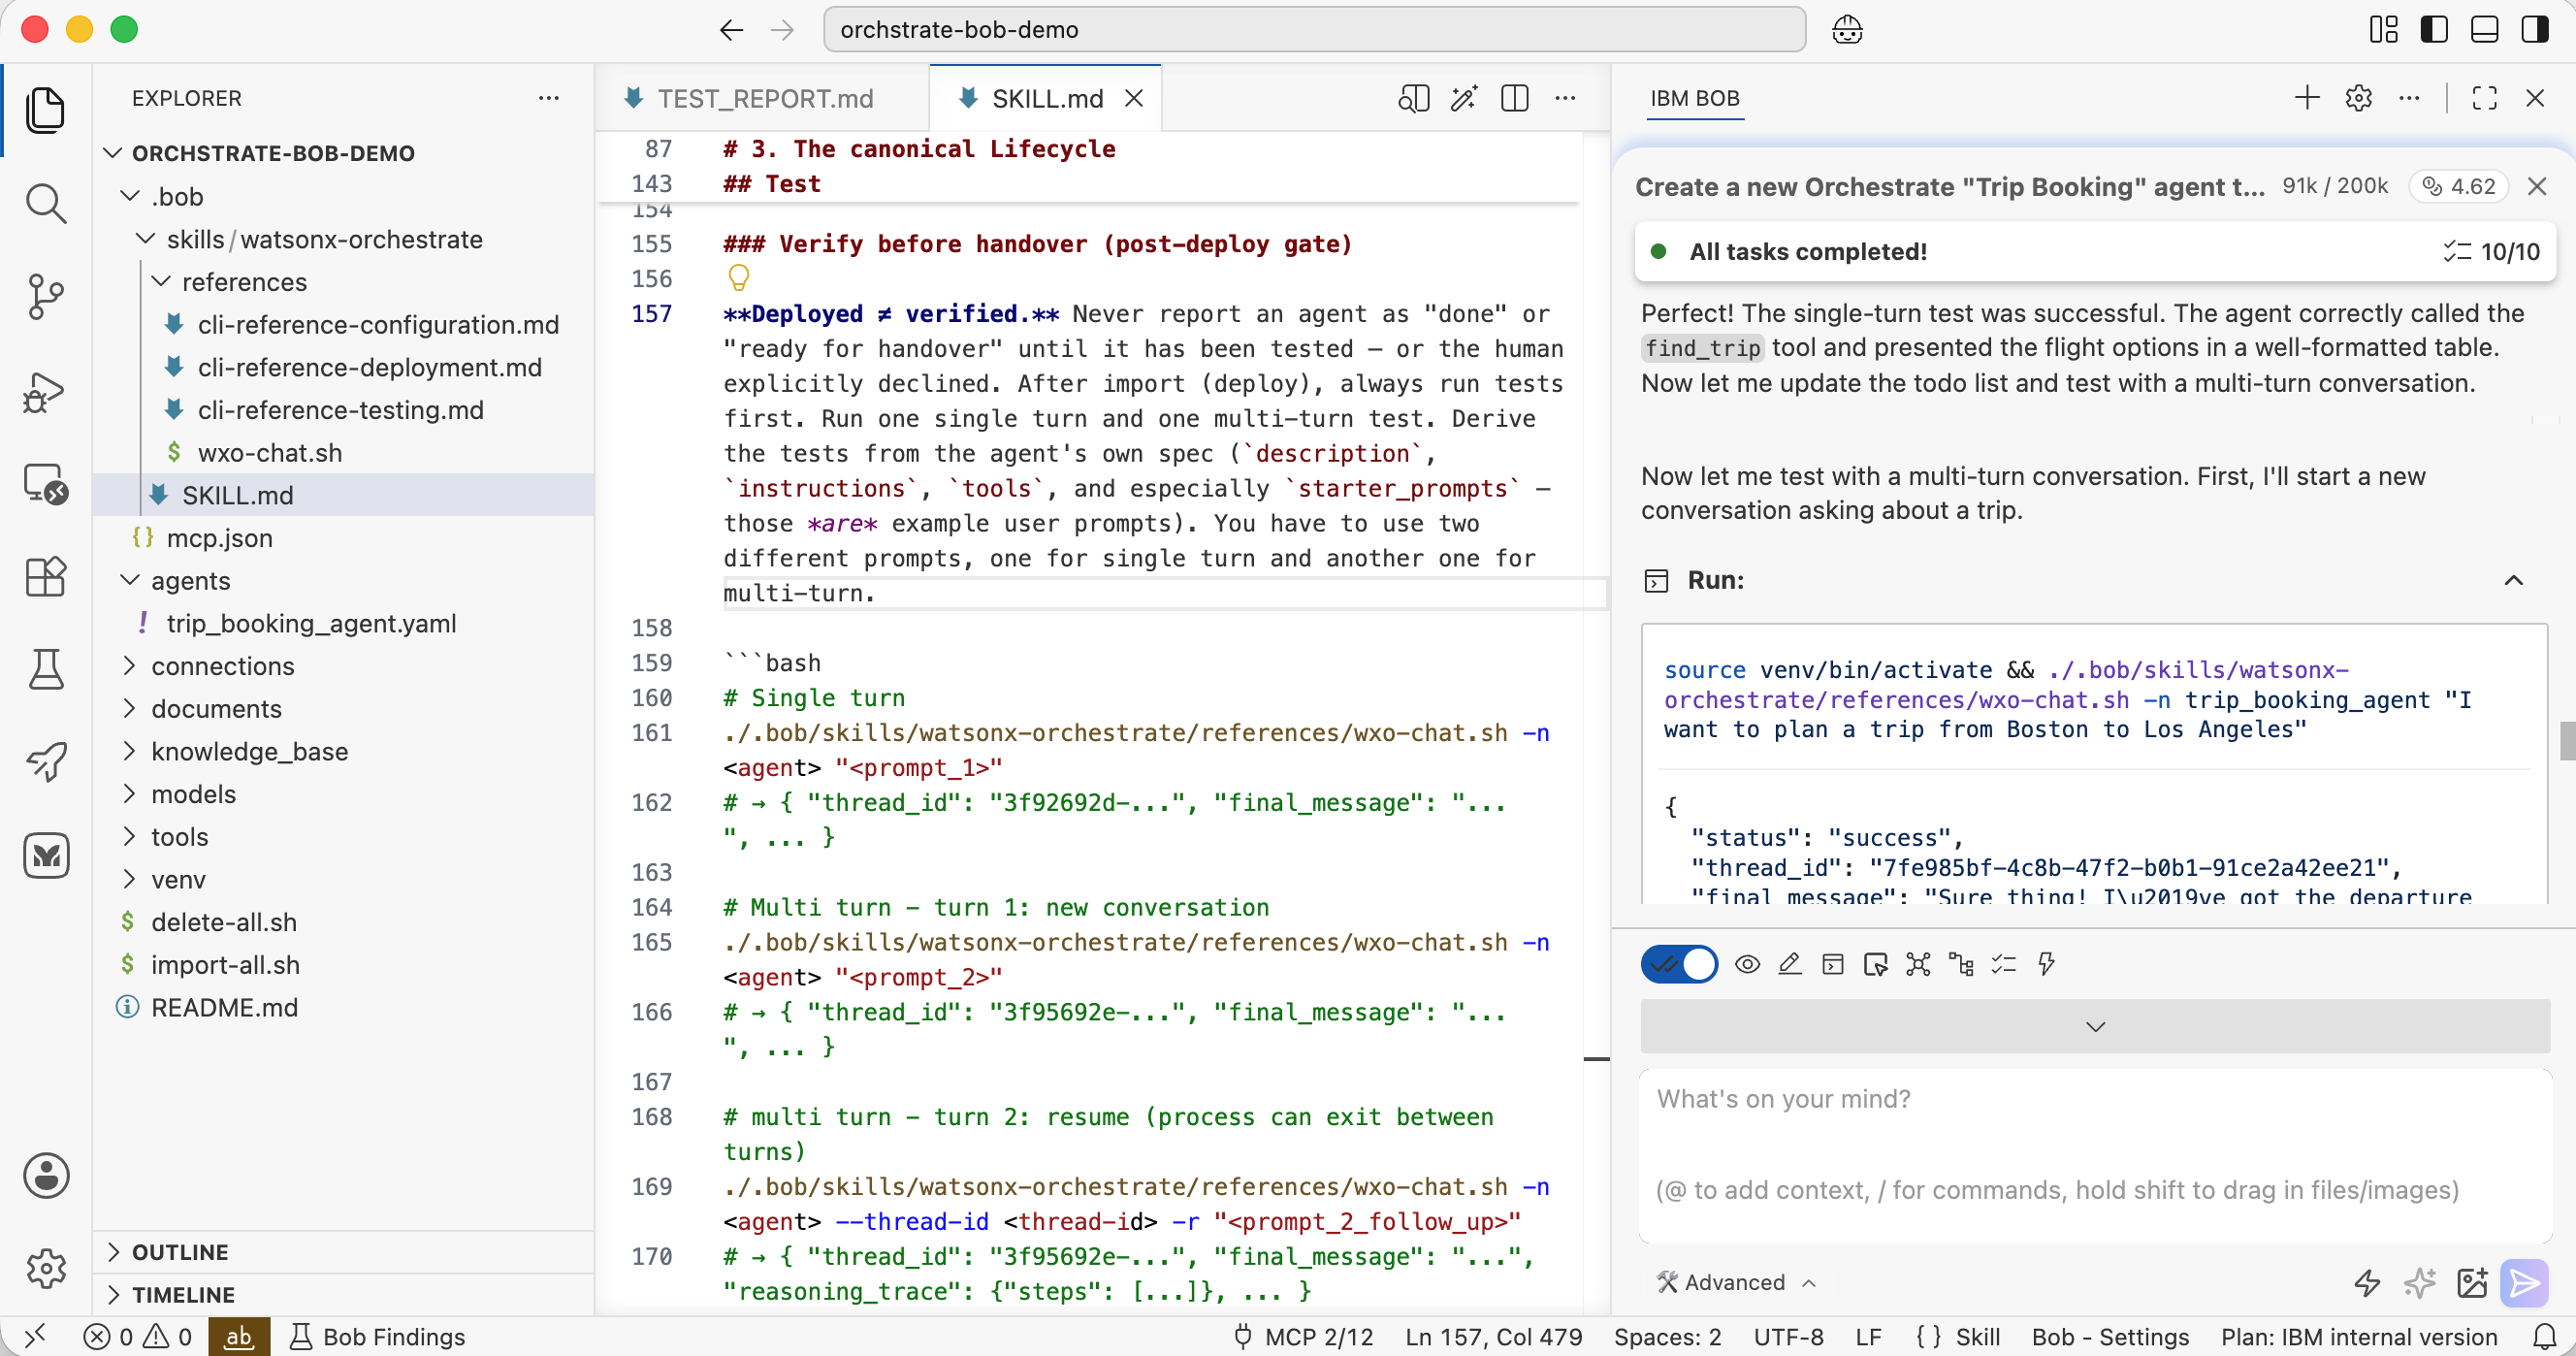The height and width of the screenshot is (1356, 2576).
Task: Click the 10/10 todo progress counter
Action: click(2491, 252)
